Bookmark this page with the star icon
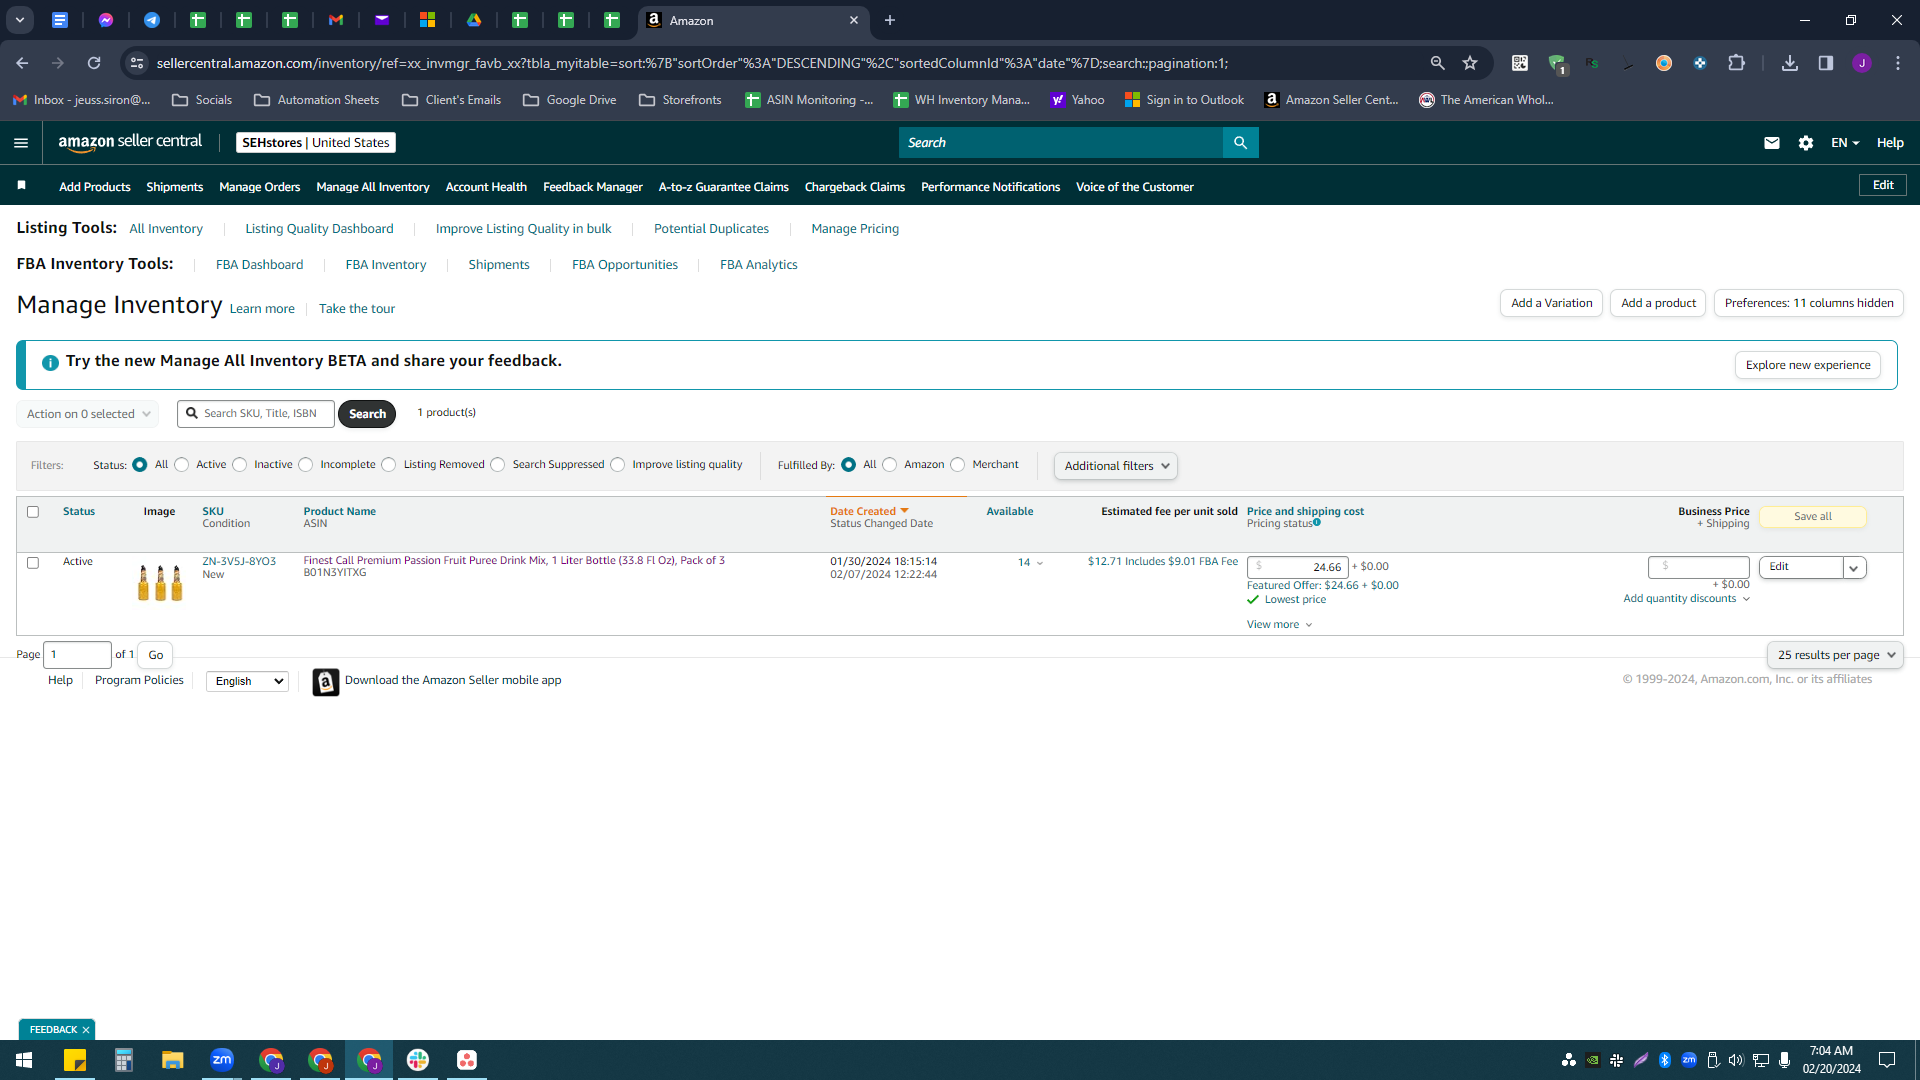This screenshot has width=1920, height=1080. pos(1470,63)
